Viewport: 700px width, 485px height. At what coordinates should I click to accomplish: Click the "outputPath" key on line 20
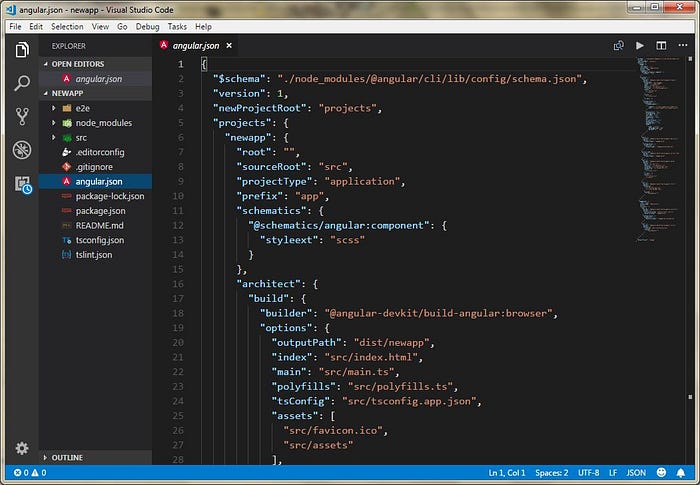pos(306,343)
